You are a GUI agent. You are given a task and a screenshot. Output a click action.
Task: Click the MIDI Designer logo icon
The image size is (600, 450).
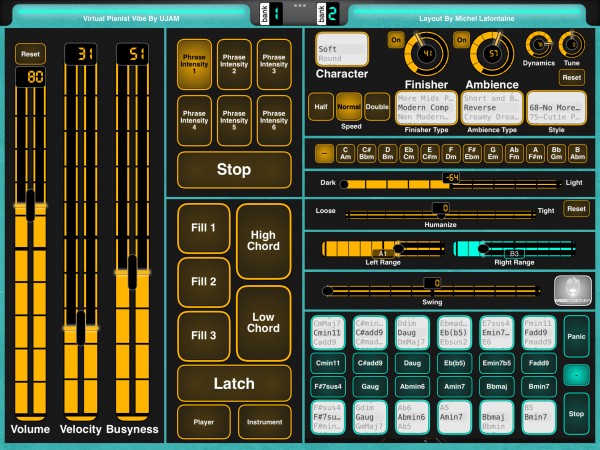[572, 290]
